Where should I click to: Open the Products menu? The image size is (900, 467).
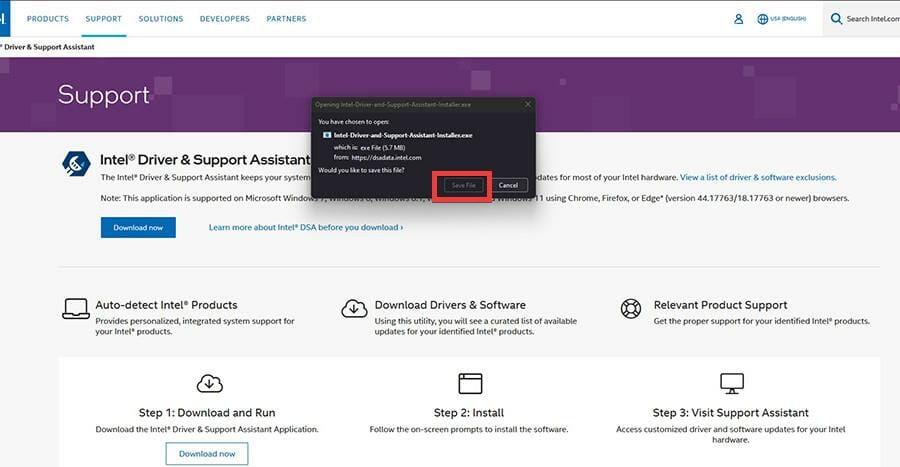[48, 19]
